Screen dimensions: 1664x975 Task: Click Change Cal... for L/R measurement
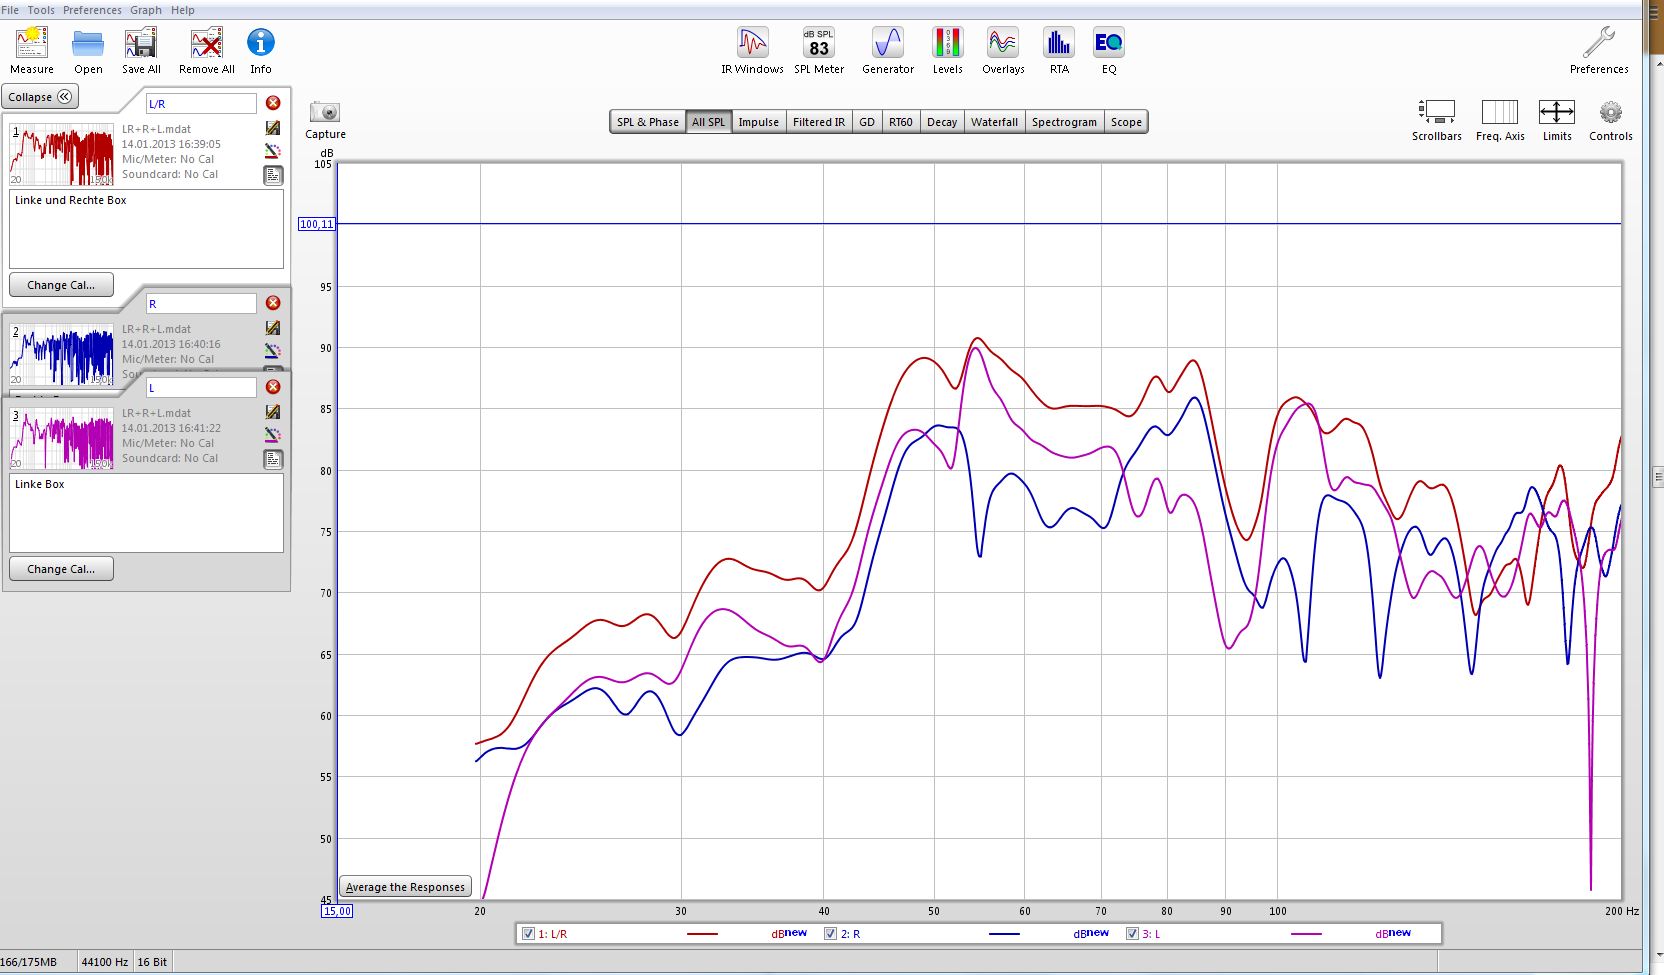point(61,285)
